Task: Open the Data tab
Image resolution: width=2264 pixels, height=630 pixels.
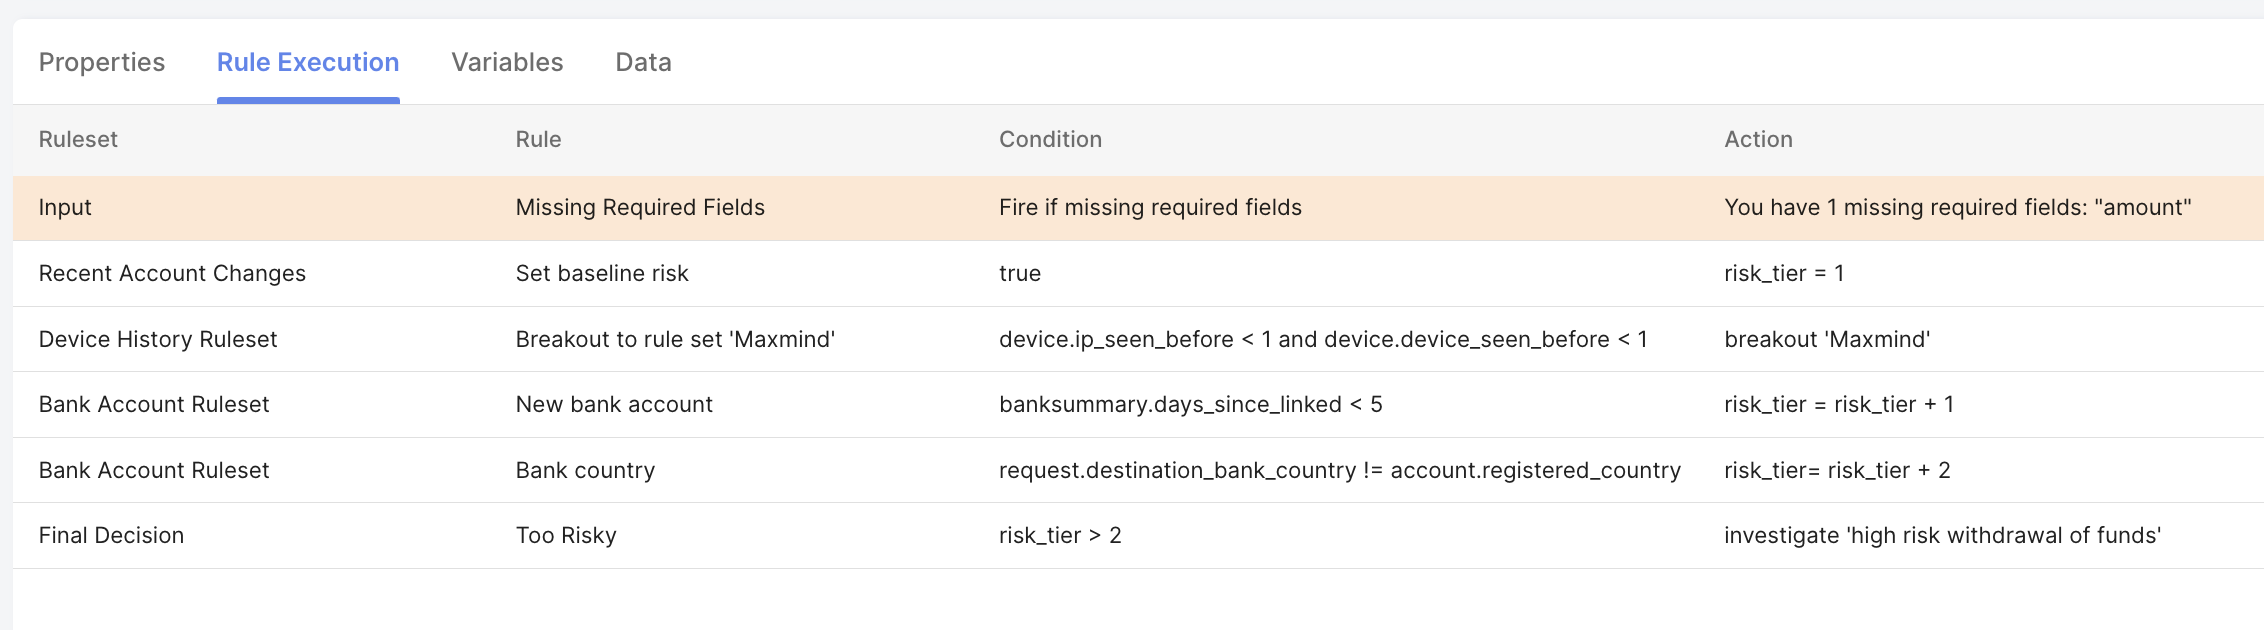Action: pos(643,62)
